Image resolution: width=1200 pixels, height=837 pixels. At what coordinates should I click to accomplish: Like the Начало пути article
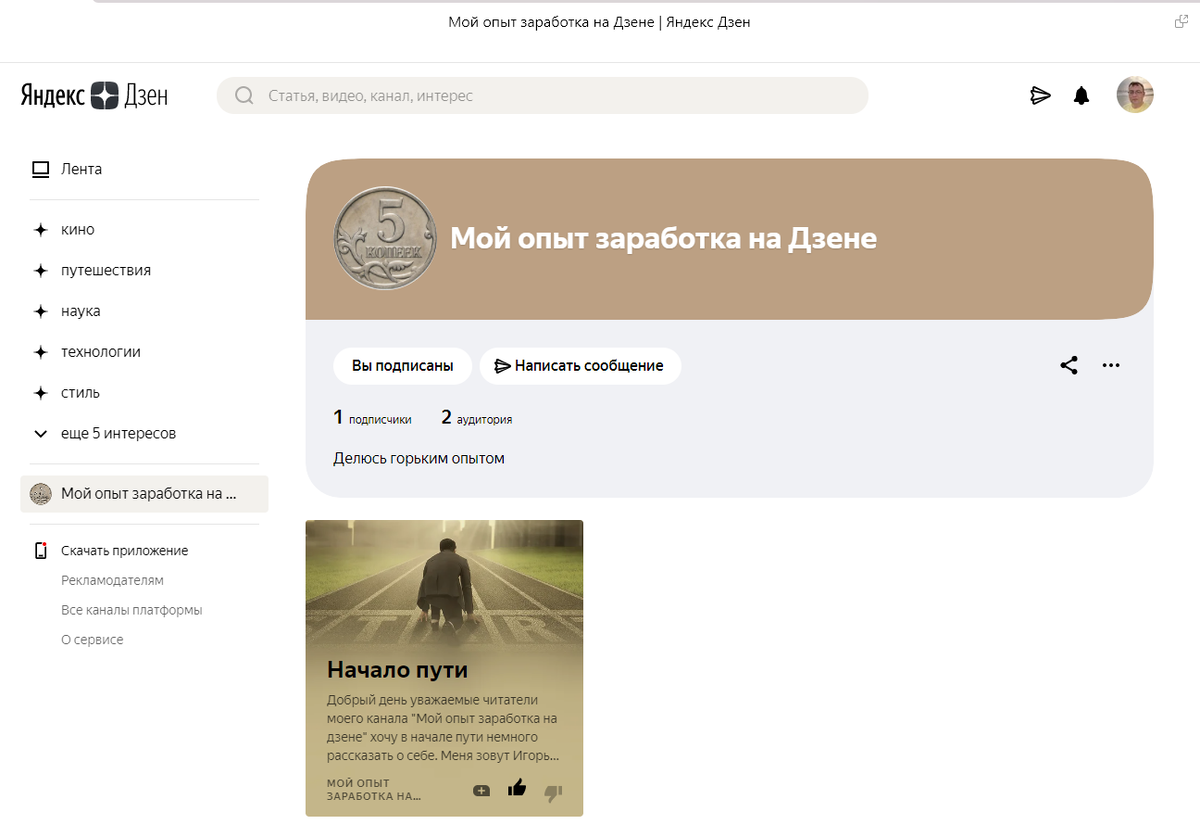coord(517,788)
